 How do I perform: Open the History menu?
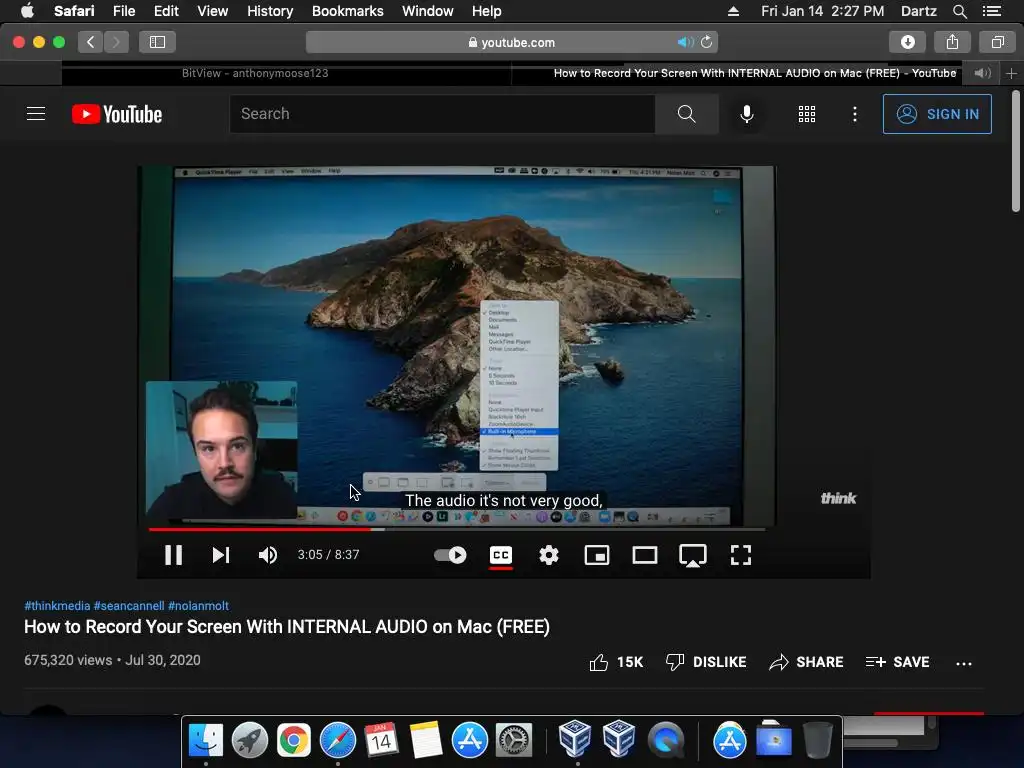(270, 11)
